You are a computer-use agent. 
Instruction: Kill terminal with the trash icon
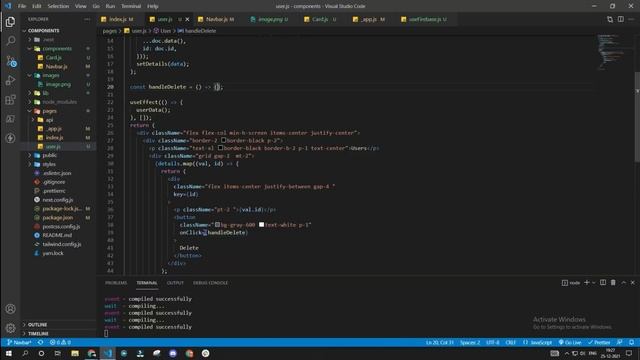[613, 282]
